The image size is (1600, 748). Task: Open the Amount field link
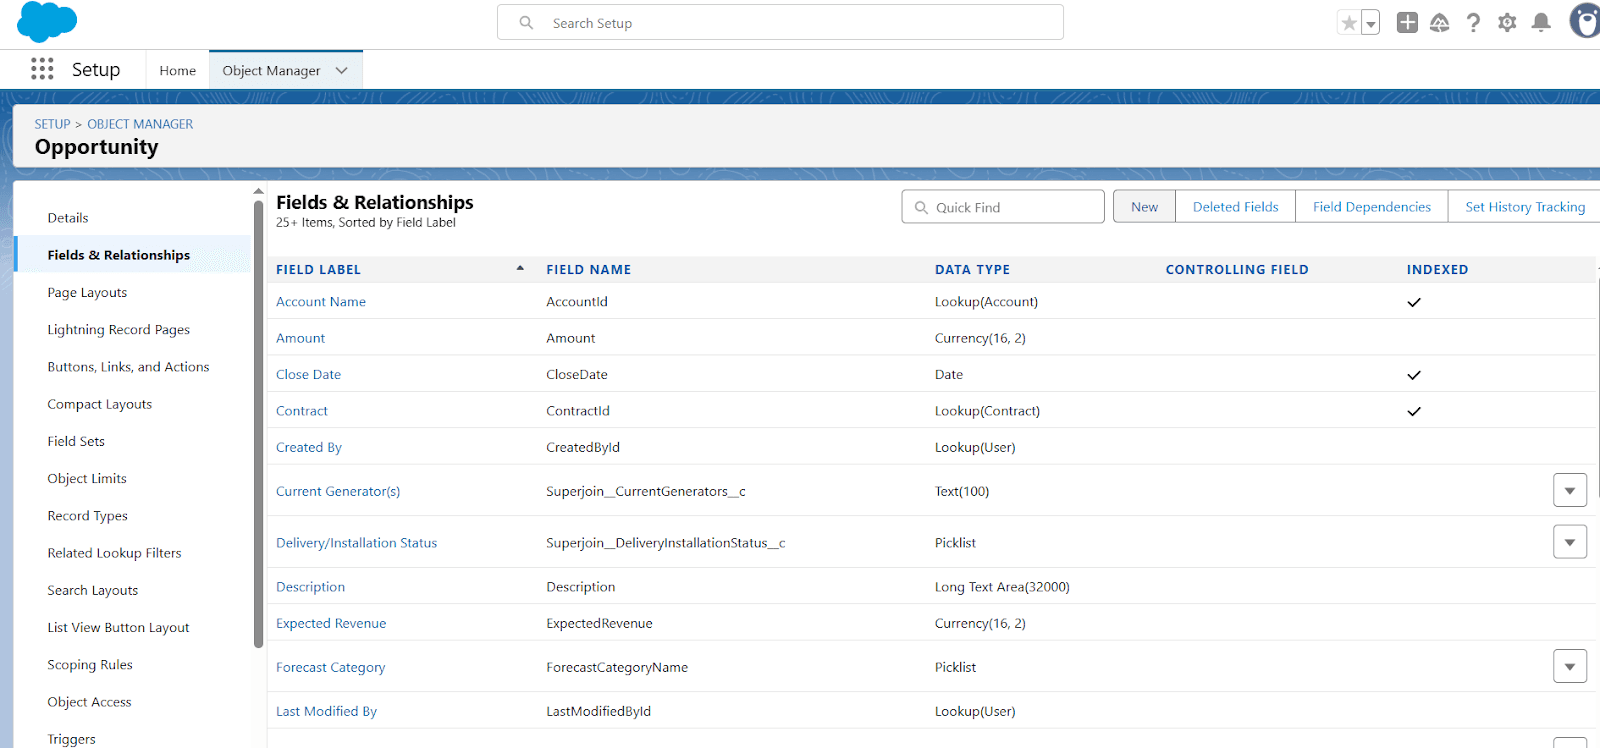click(x=300, y=338)
